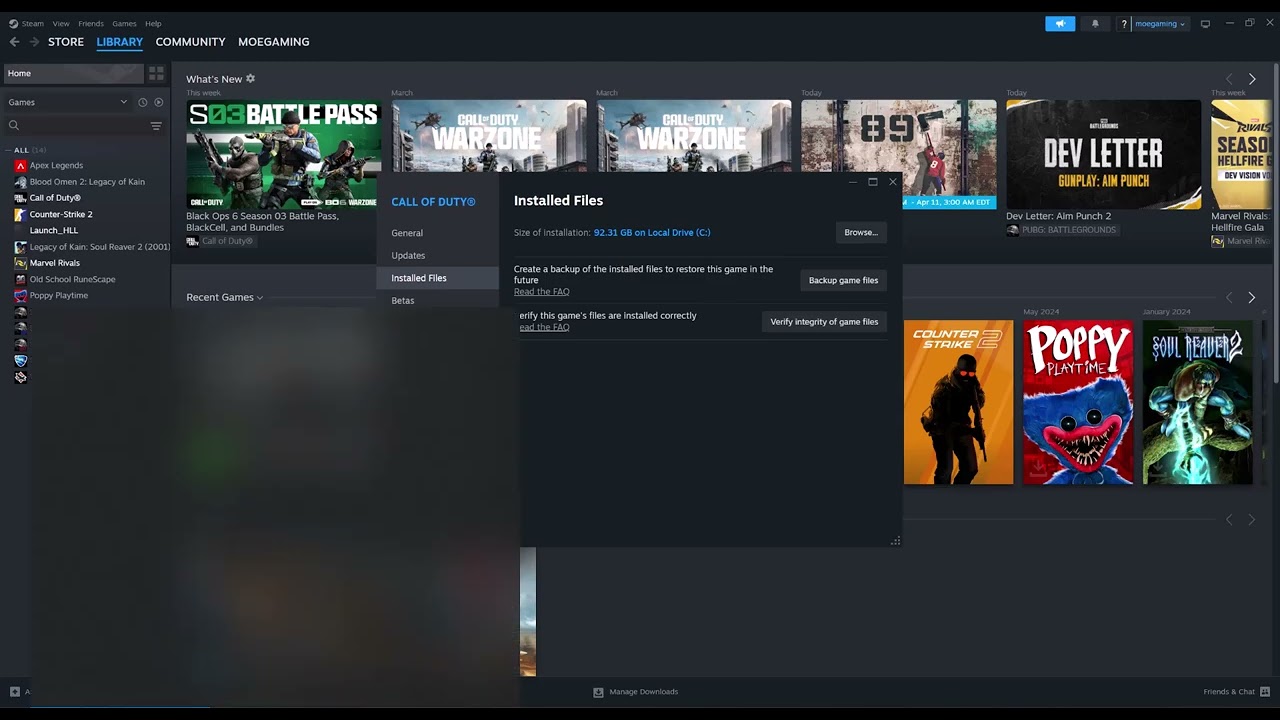Viewport: 1280px width, 720px height.
Task: Click Verify integrity of game files
Action: [x=824, y=322]
